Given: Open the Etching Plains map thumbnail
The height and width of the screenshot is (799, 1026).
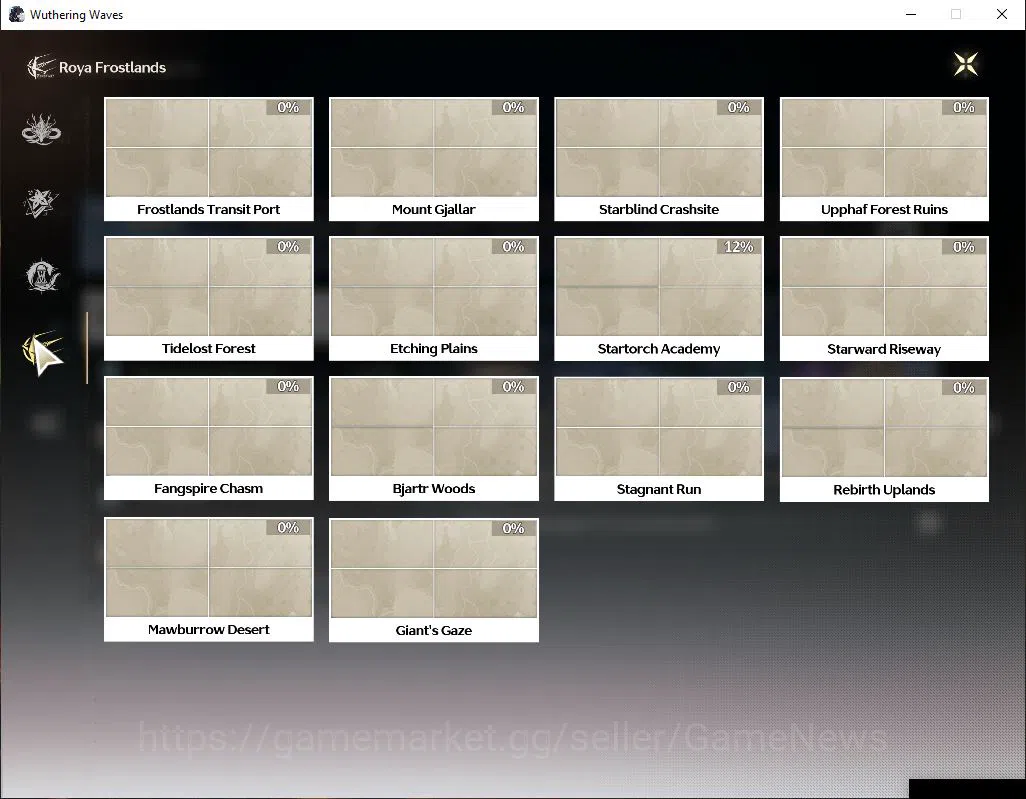Looking at the screenshot, I should click(x=434, y=287).
